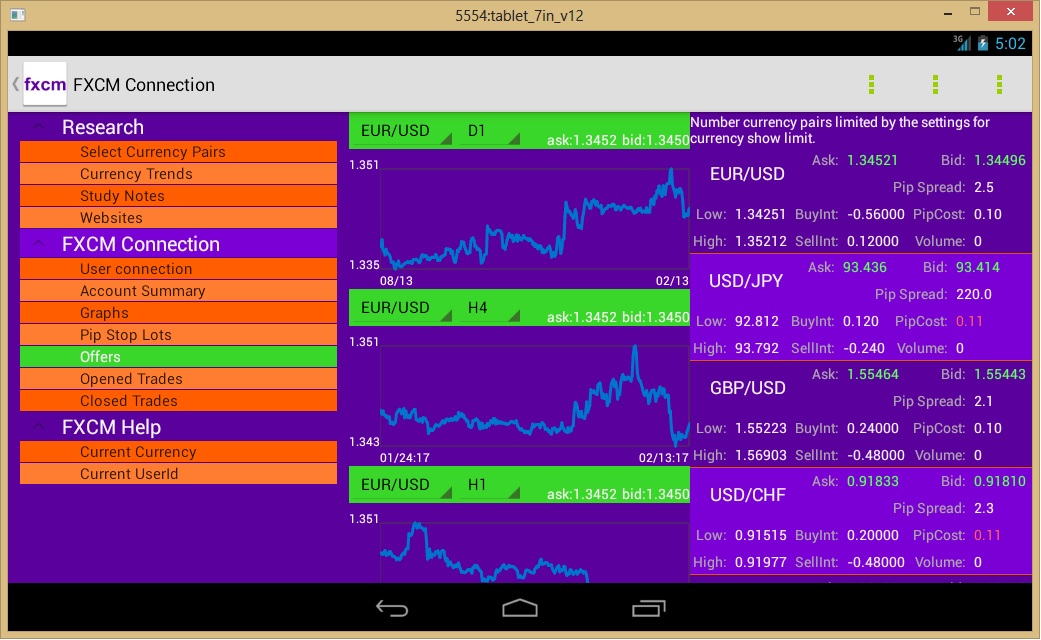This screenshot has height=640, width=1041.
Task: Open the H1 timeframe dropdown
Action: click(x=490, y=485)
